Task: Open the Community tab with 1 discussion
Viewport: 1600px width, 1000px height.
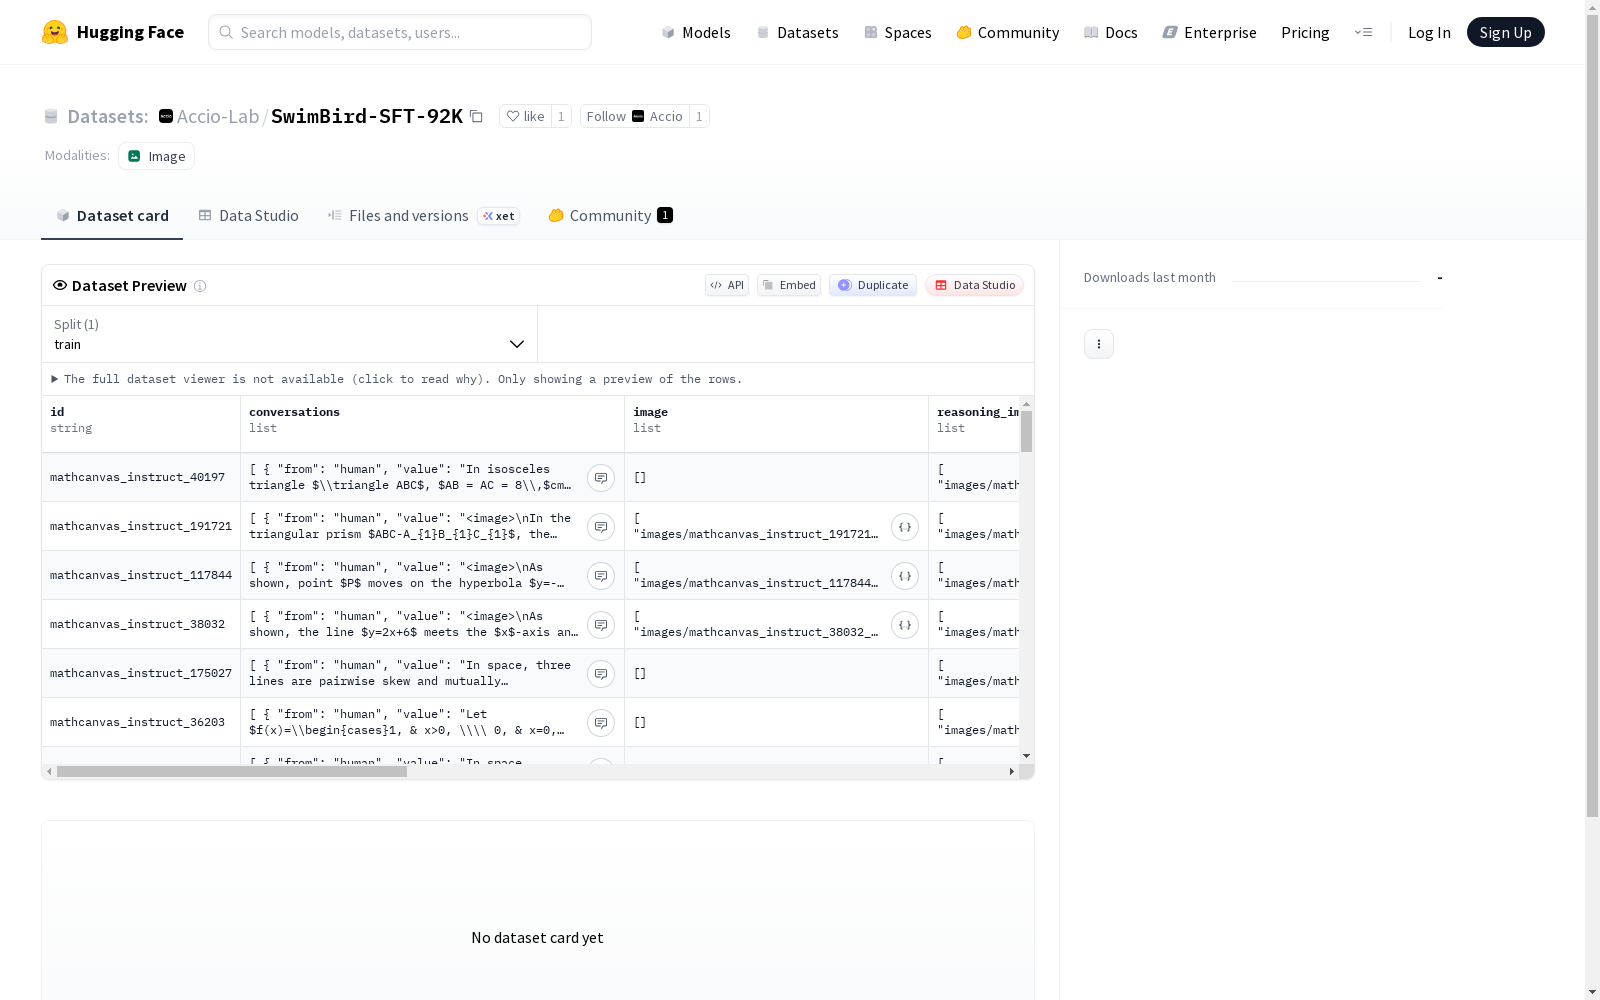Action: (610, 216)
